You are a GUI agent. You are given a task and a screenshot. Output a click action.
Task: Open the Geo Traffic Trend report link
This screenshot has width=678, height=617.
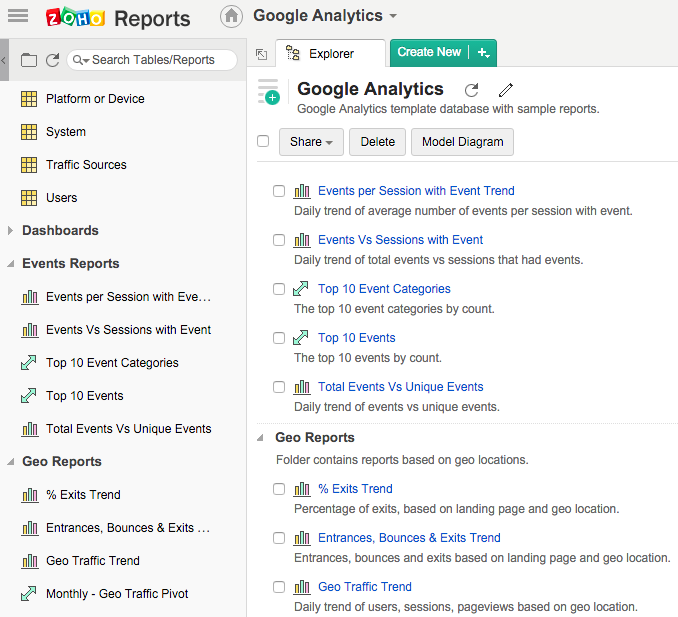(x=364, y=587)
